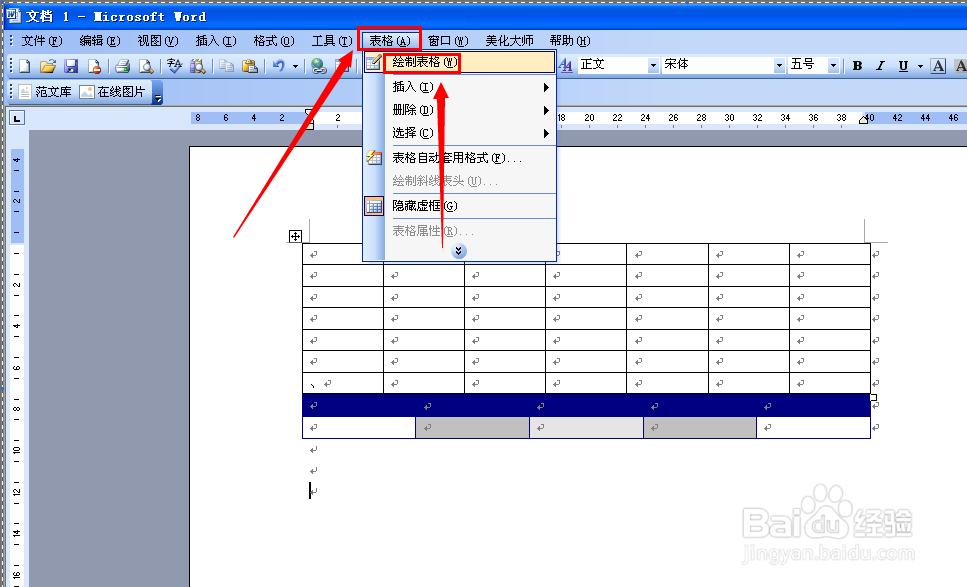Run the spelling and grammar check

point(172,64)
